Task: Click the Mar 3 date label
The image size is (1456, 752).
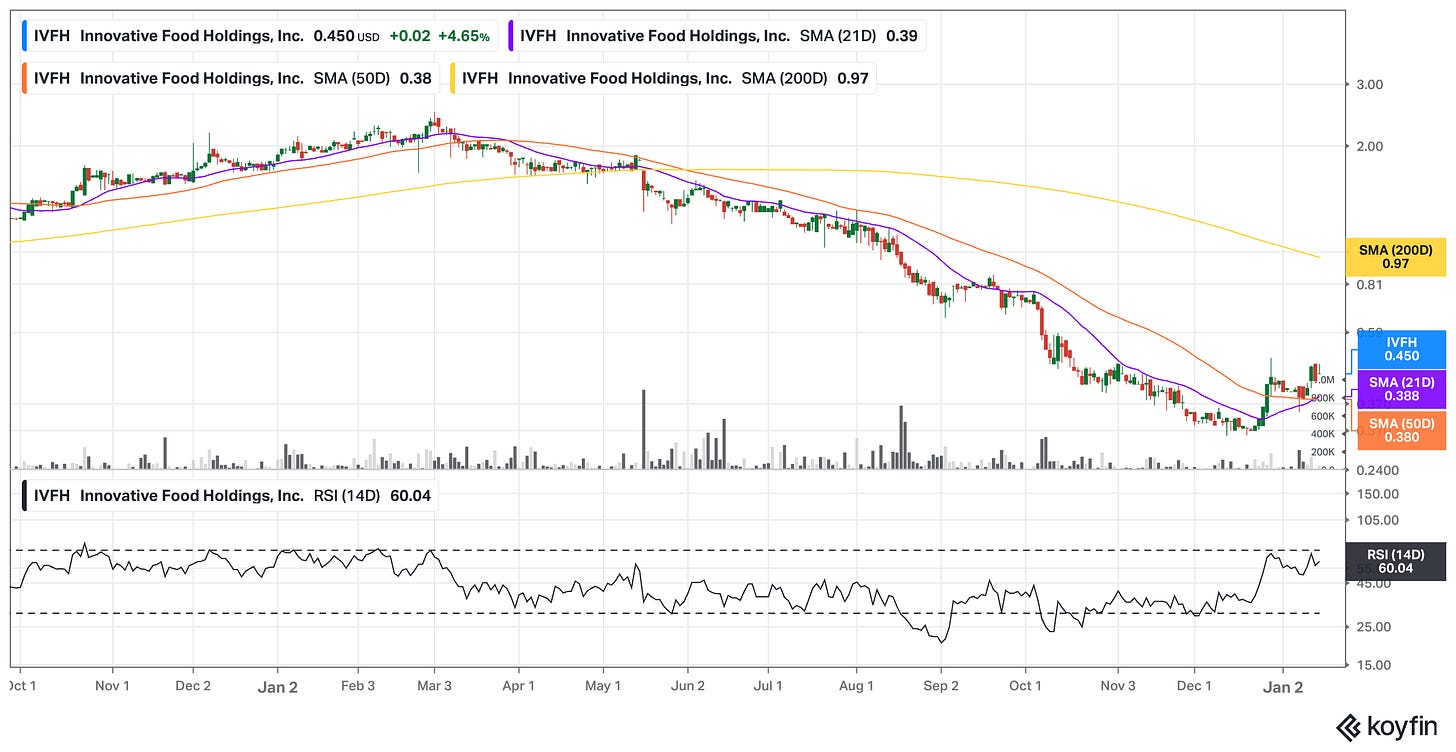Action: 434,686
